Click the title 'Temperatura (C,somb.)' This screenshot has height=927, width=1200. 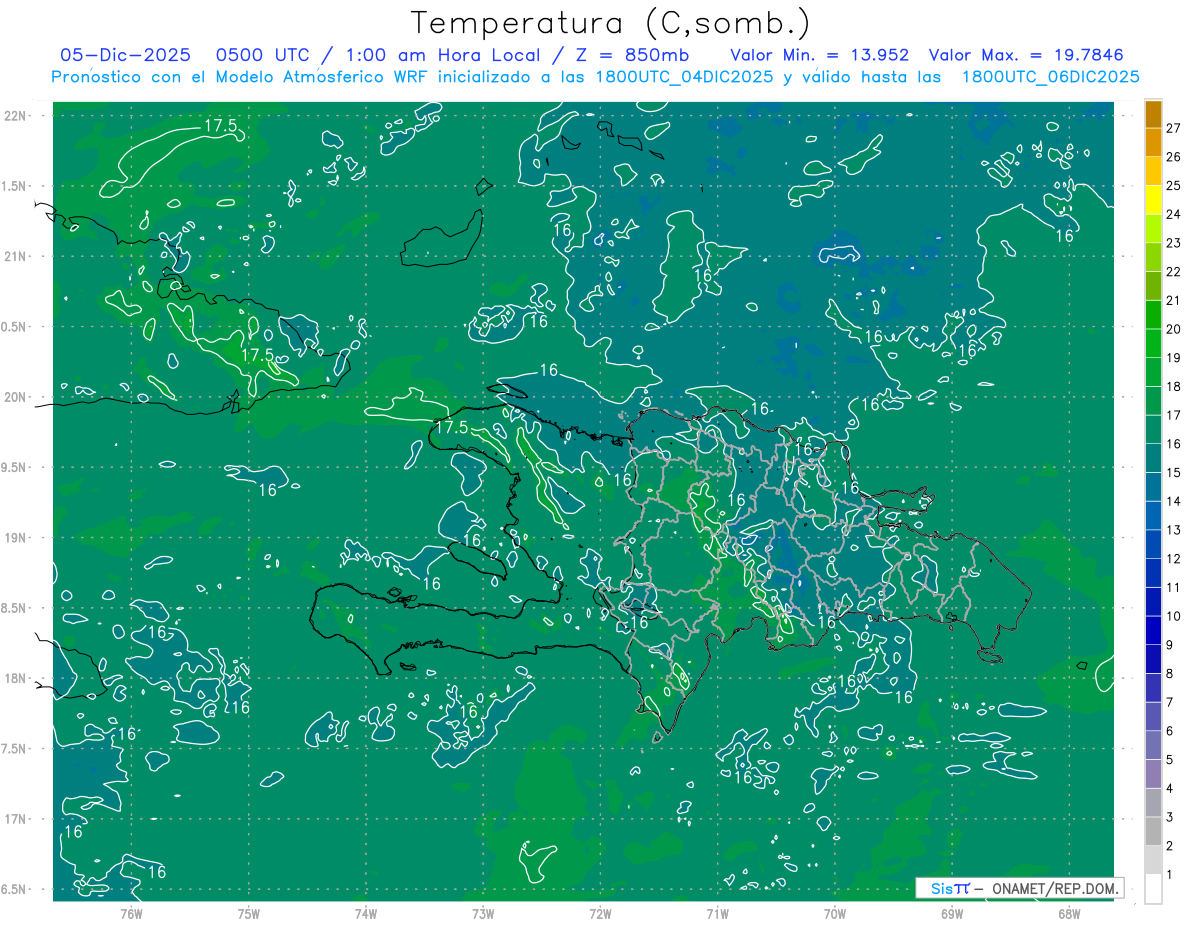pos(610,23)
